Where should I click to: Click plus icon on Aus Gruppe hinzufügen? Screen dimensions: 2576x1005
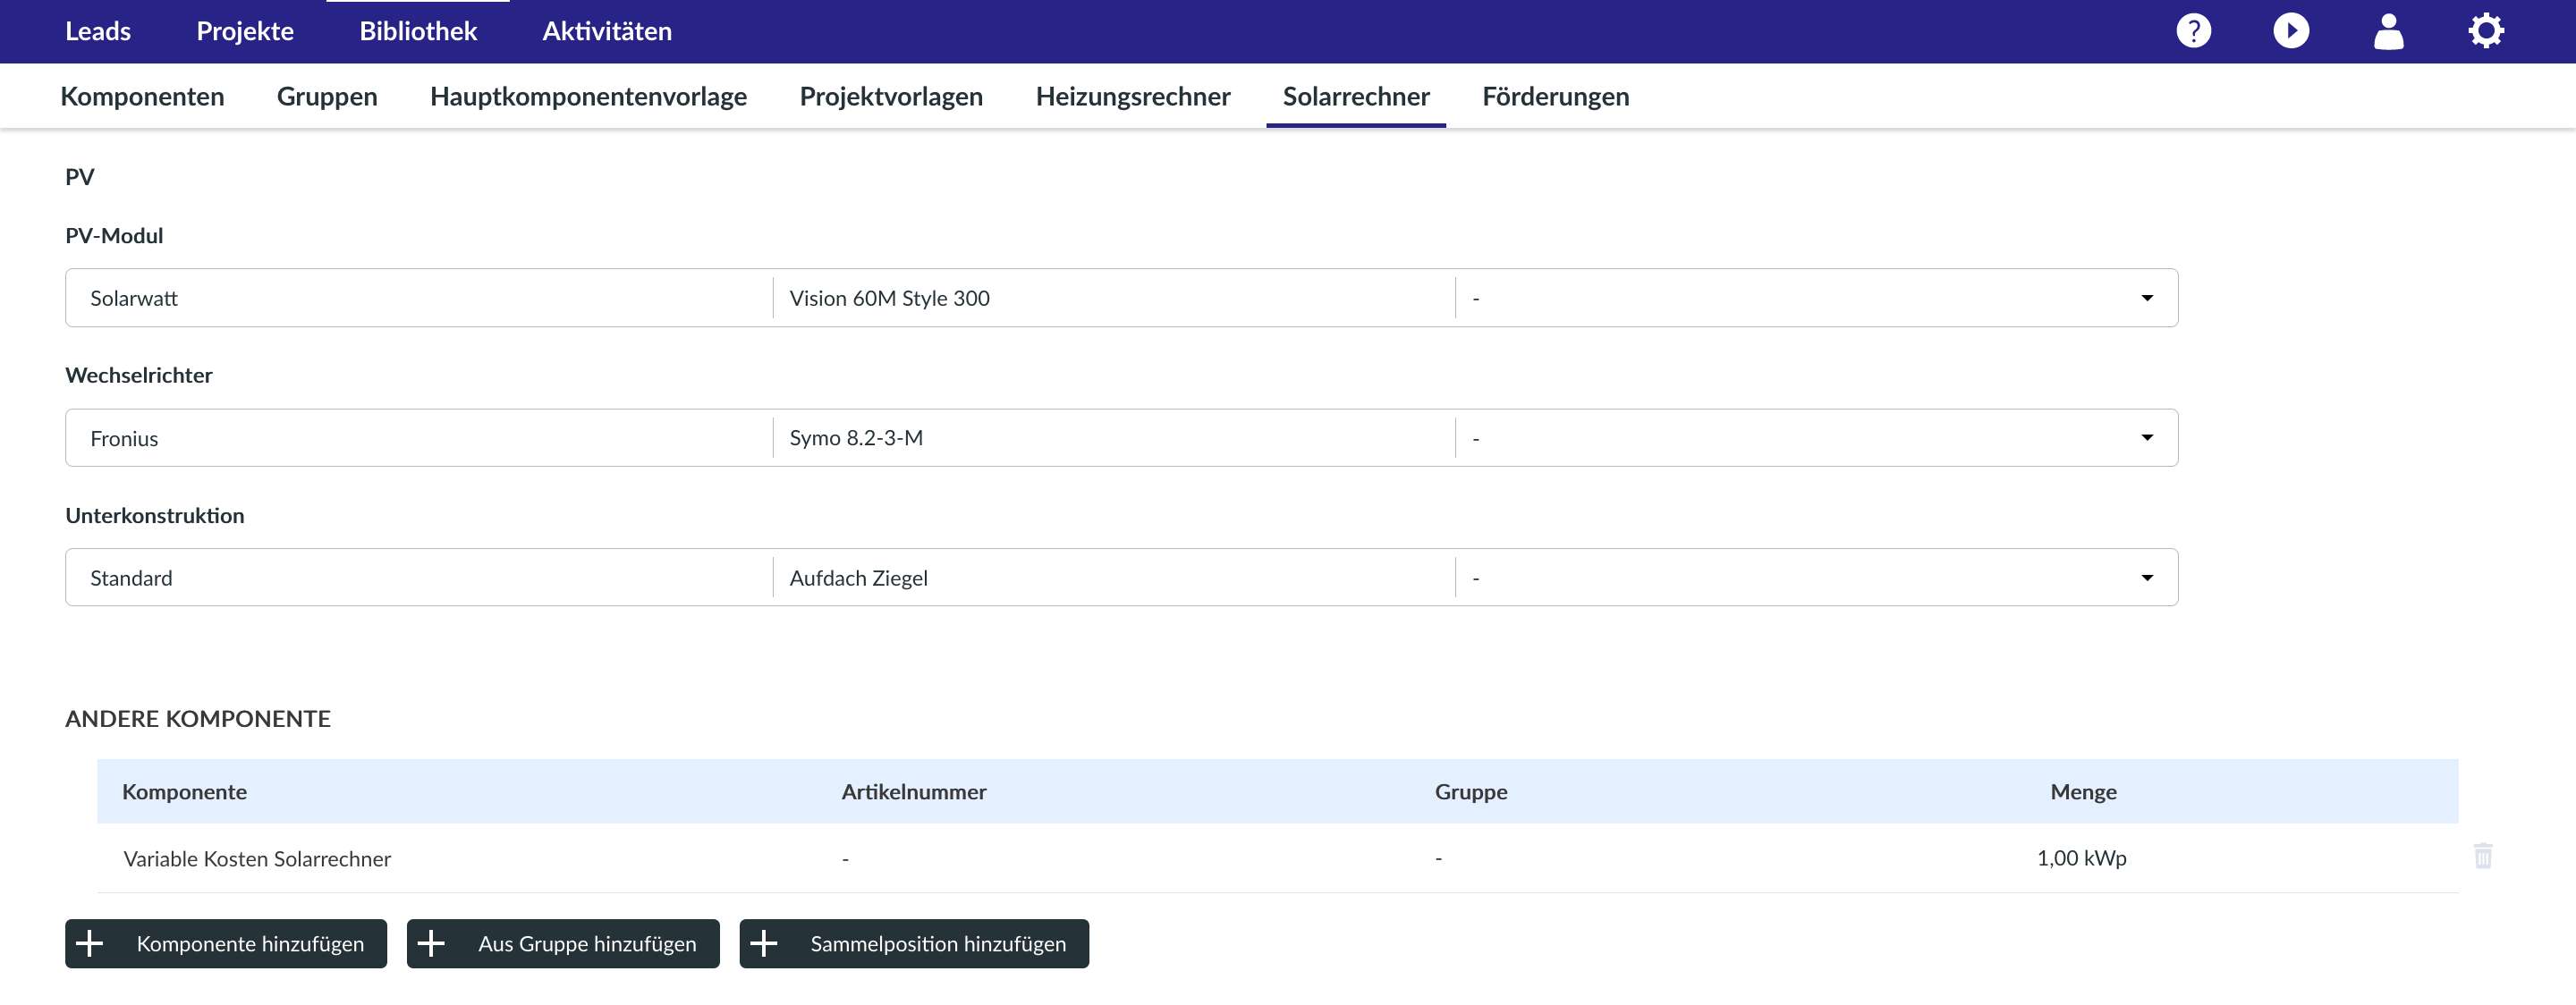click(x=431, y=943)
